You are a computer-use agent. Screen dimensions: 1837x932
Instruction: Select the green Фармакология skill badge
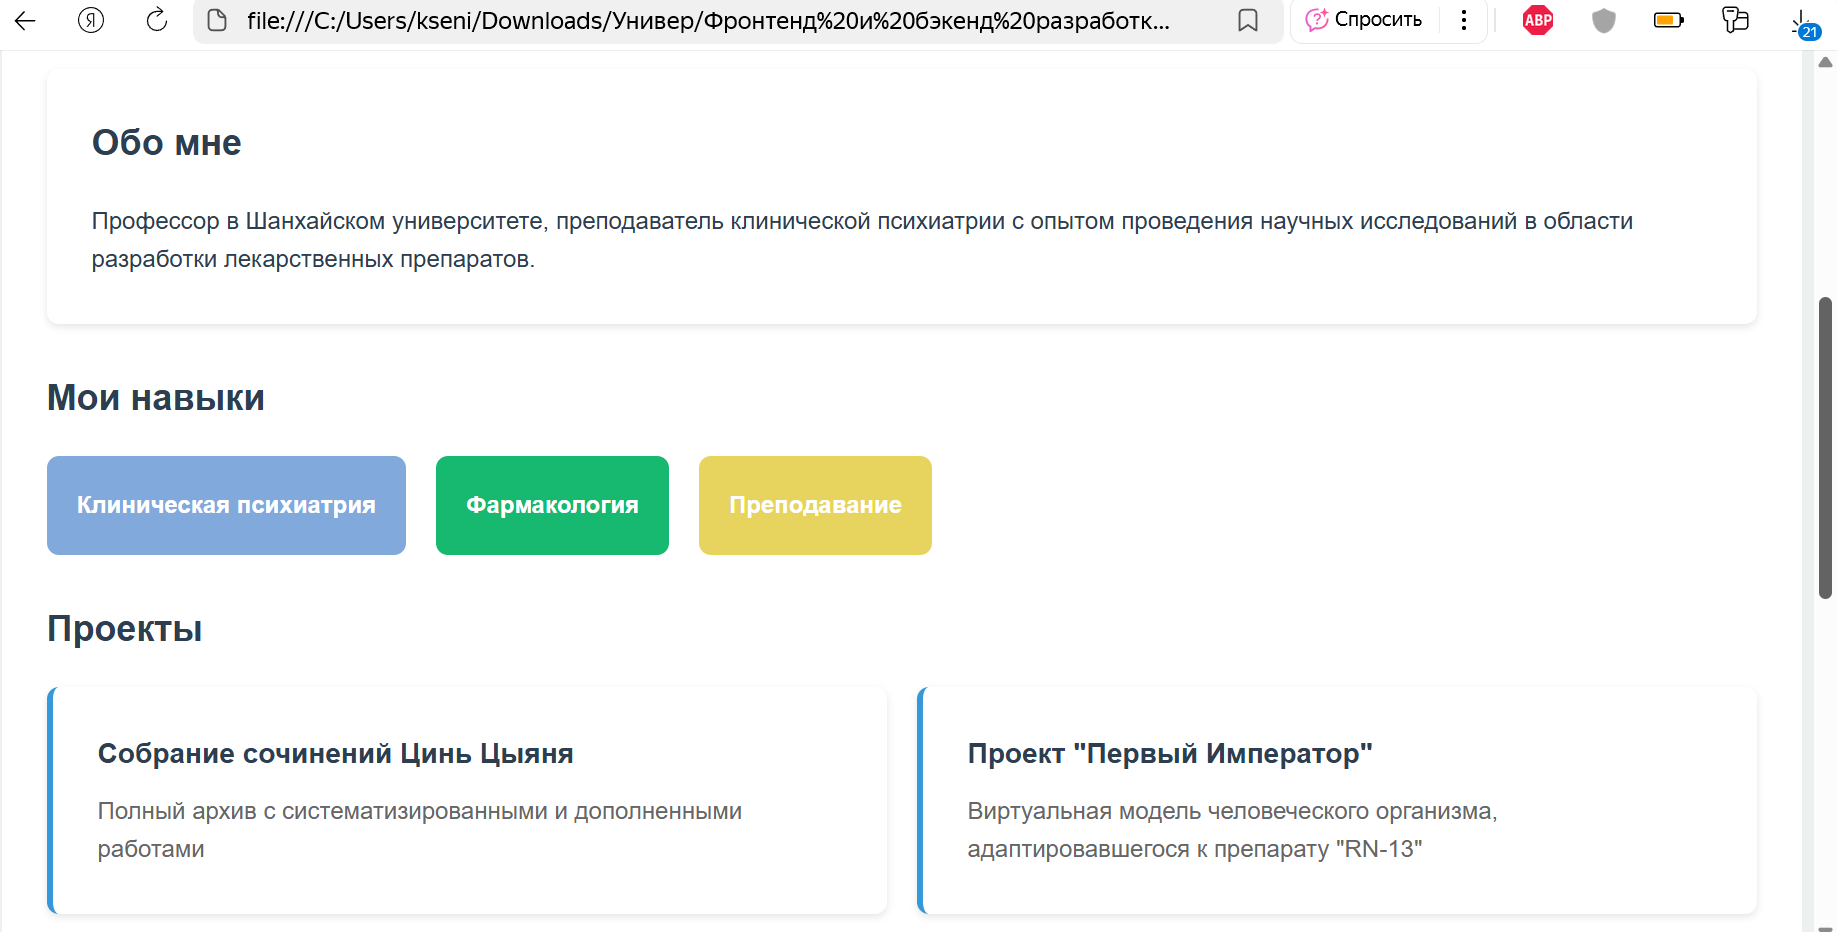[x=552, y=505]
